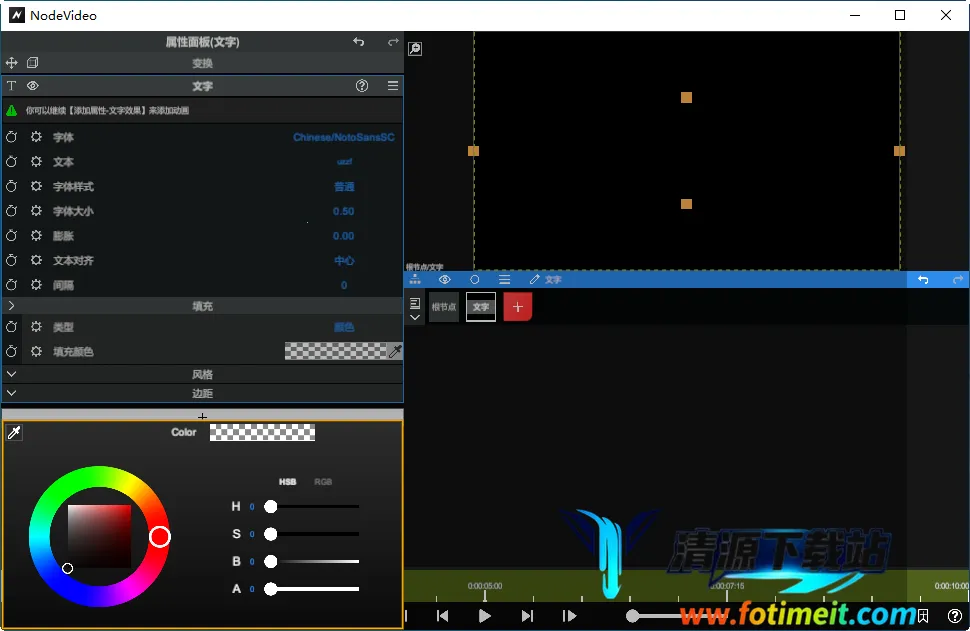Screen dimensions: 970x631
Task: Select the 文字 node tab
Action: 481,307
